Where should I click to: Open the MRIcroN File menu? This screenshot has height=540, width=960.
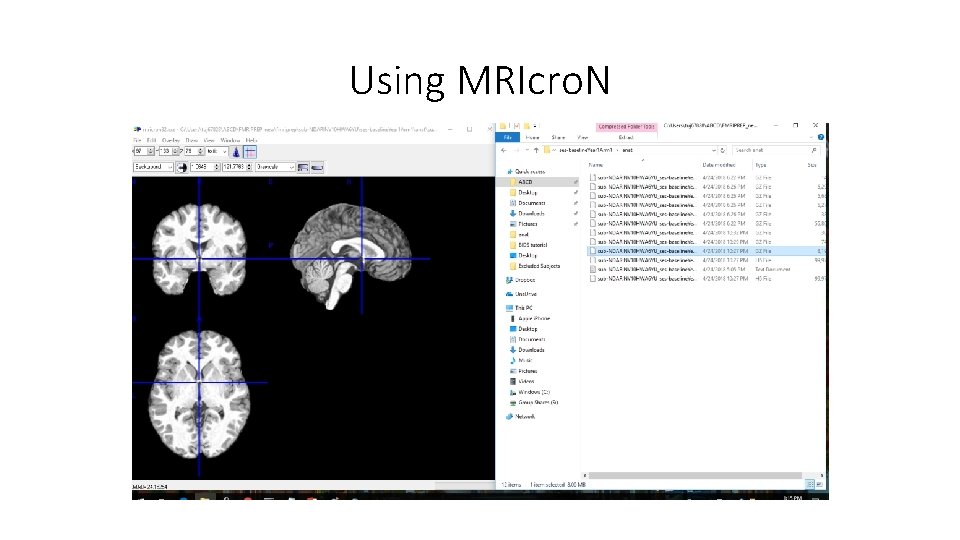(137, 140)
